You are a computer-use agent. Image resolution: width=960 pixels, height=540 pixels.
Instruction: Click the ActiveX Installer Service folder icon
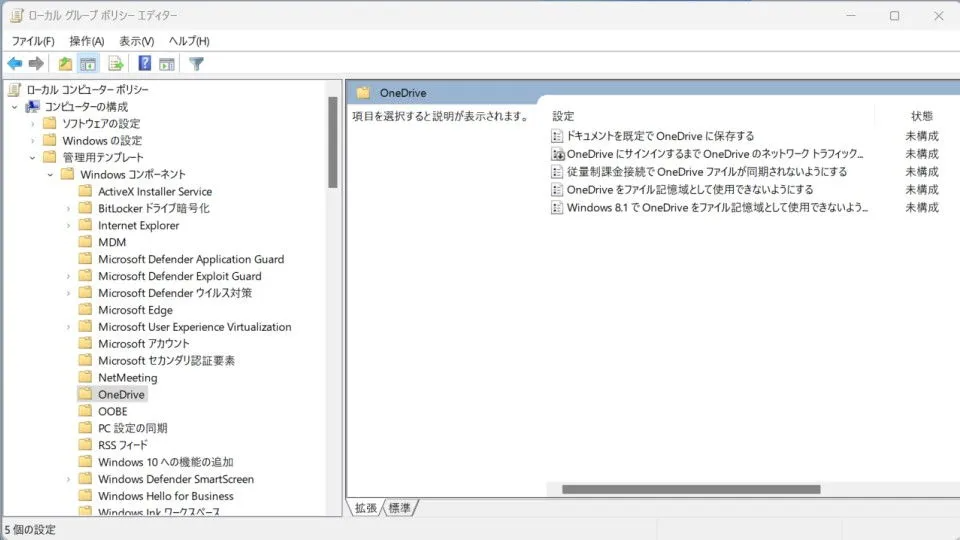(86, 191)
